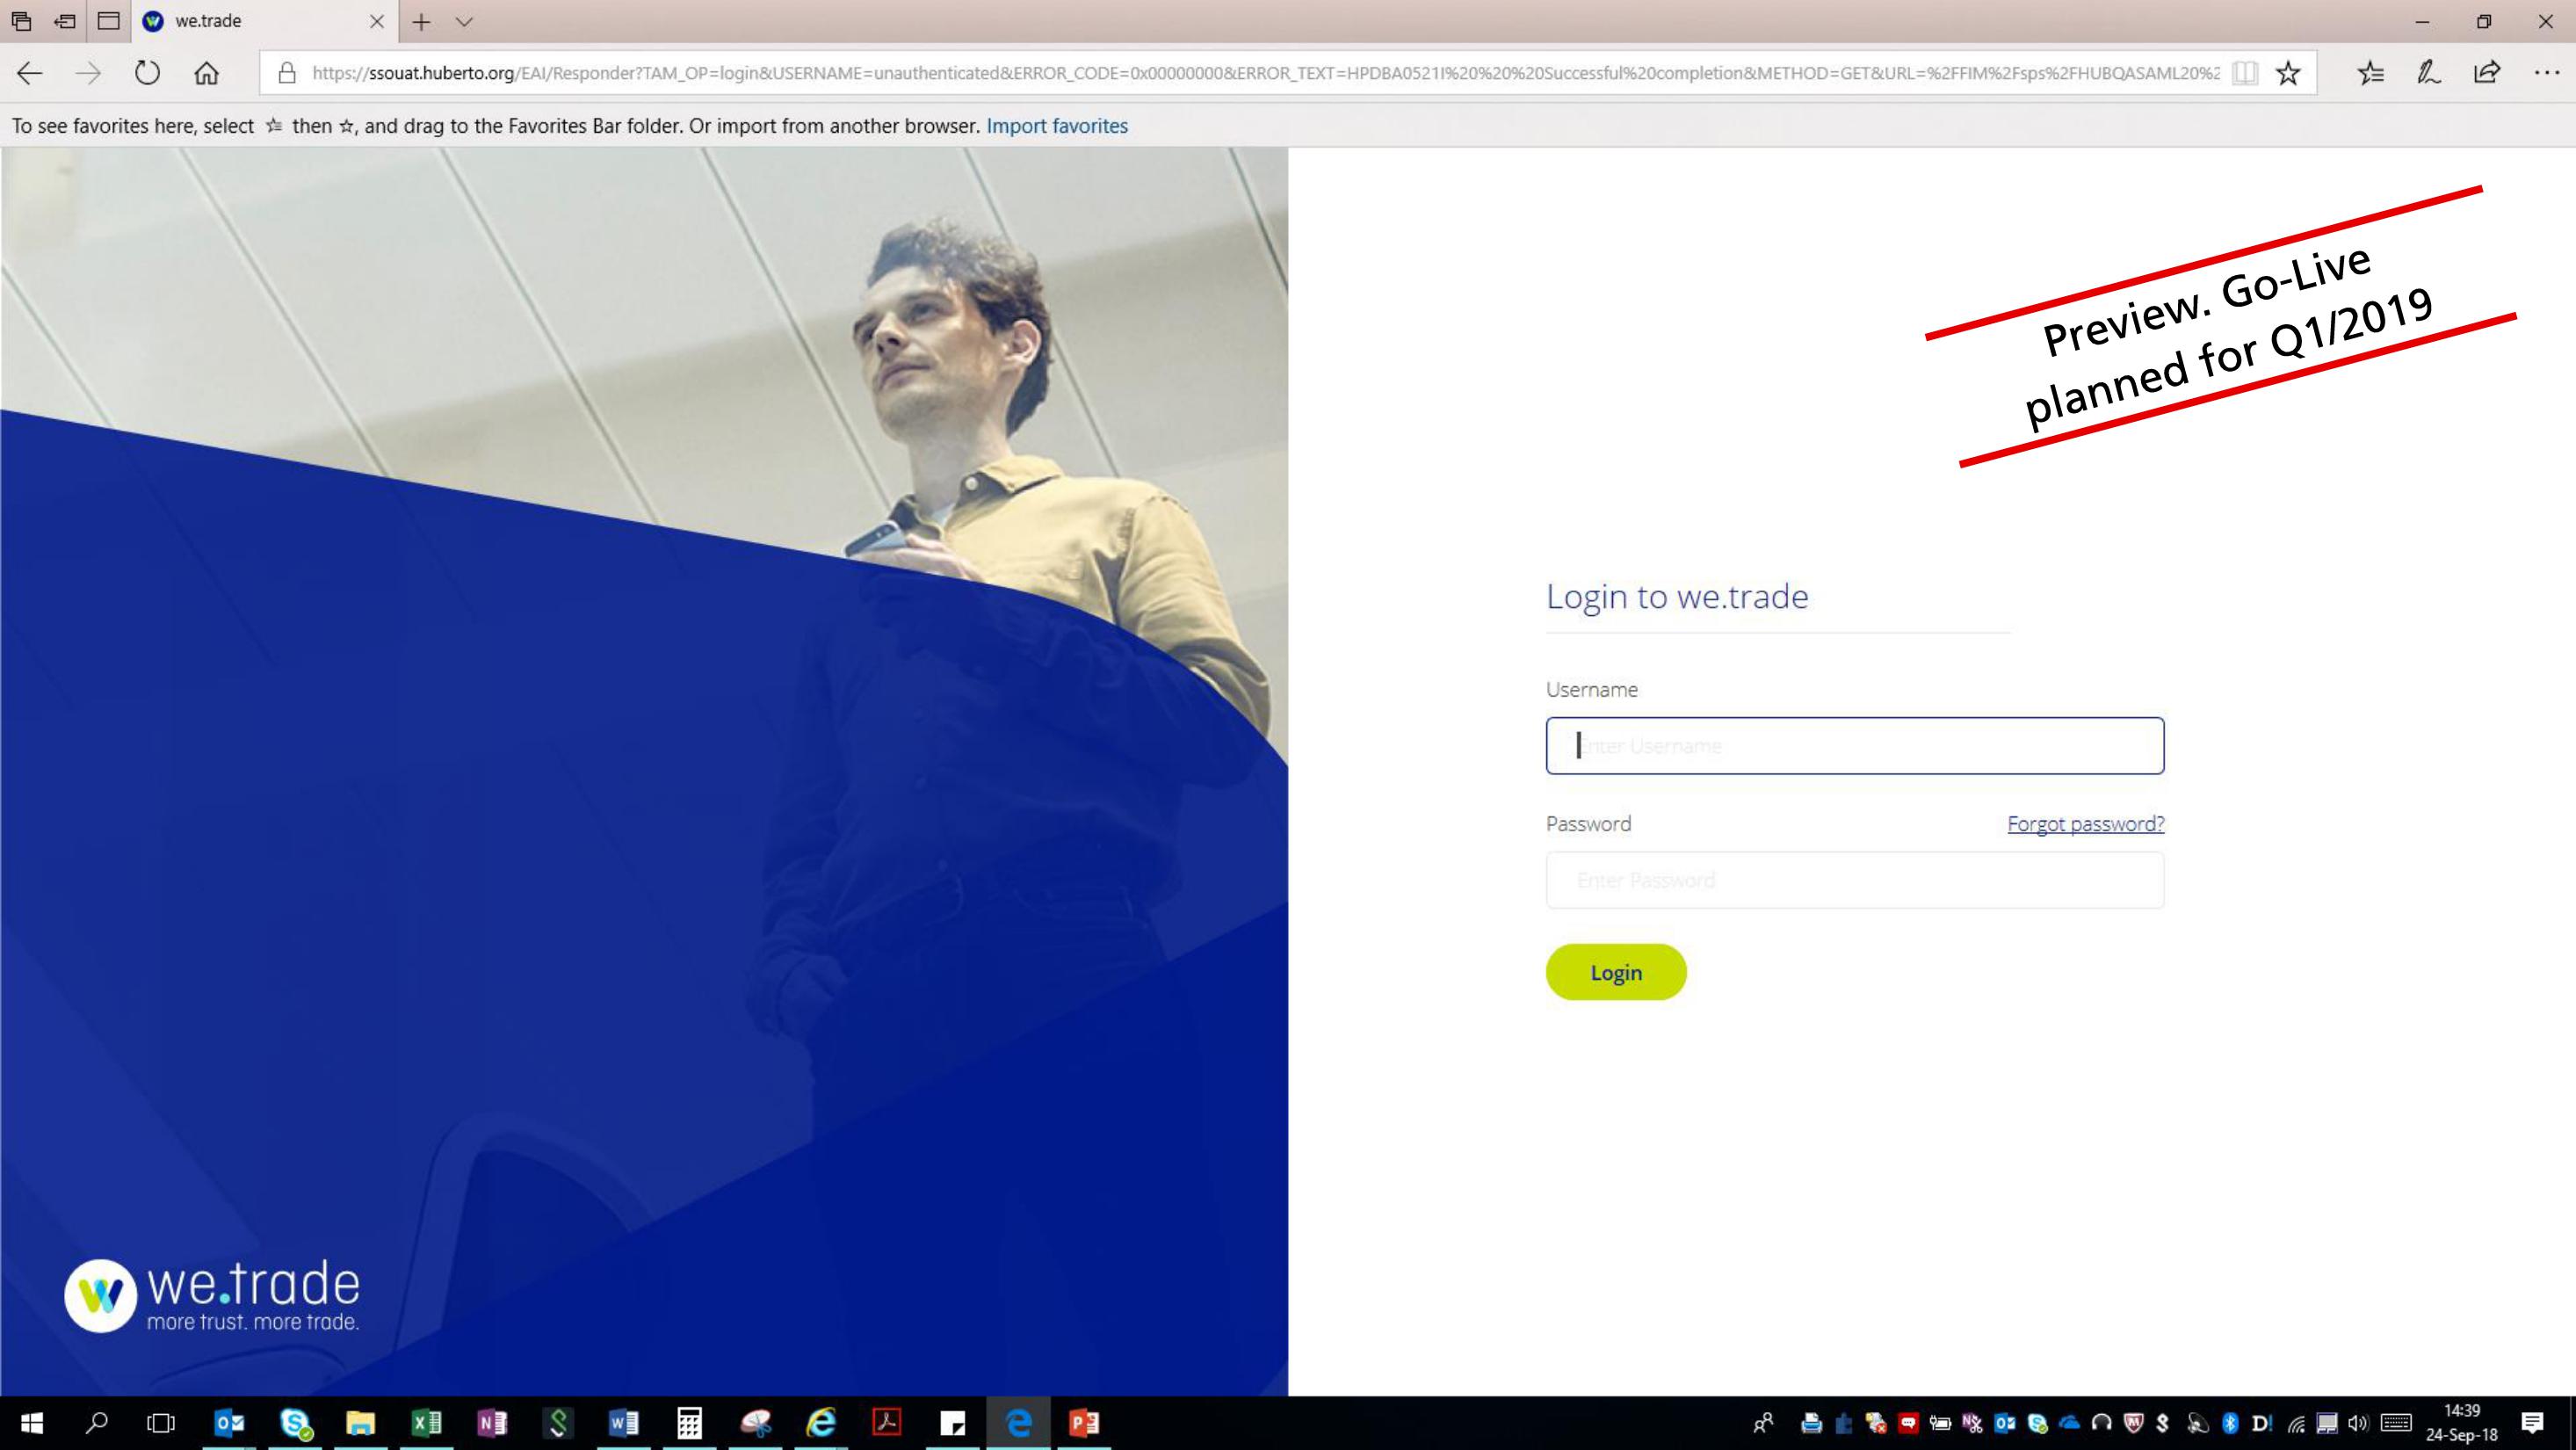Click the favorites star icon
The height and width of the screenshot is (1450, 2576).
[x=2290, y=73]
